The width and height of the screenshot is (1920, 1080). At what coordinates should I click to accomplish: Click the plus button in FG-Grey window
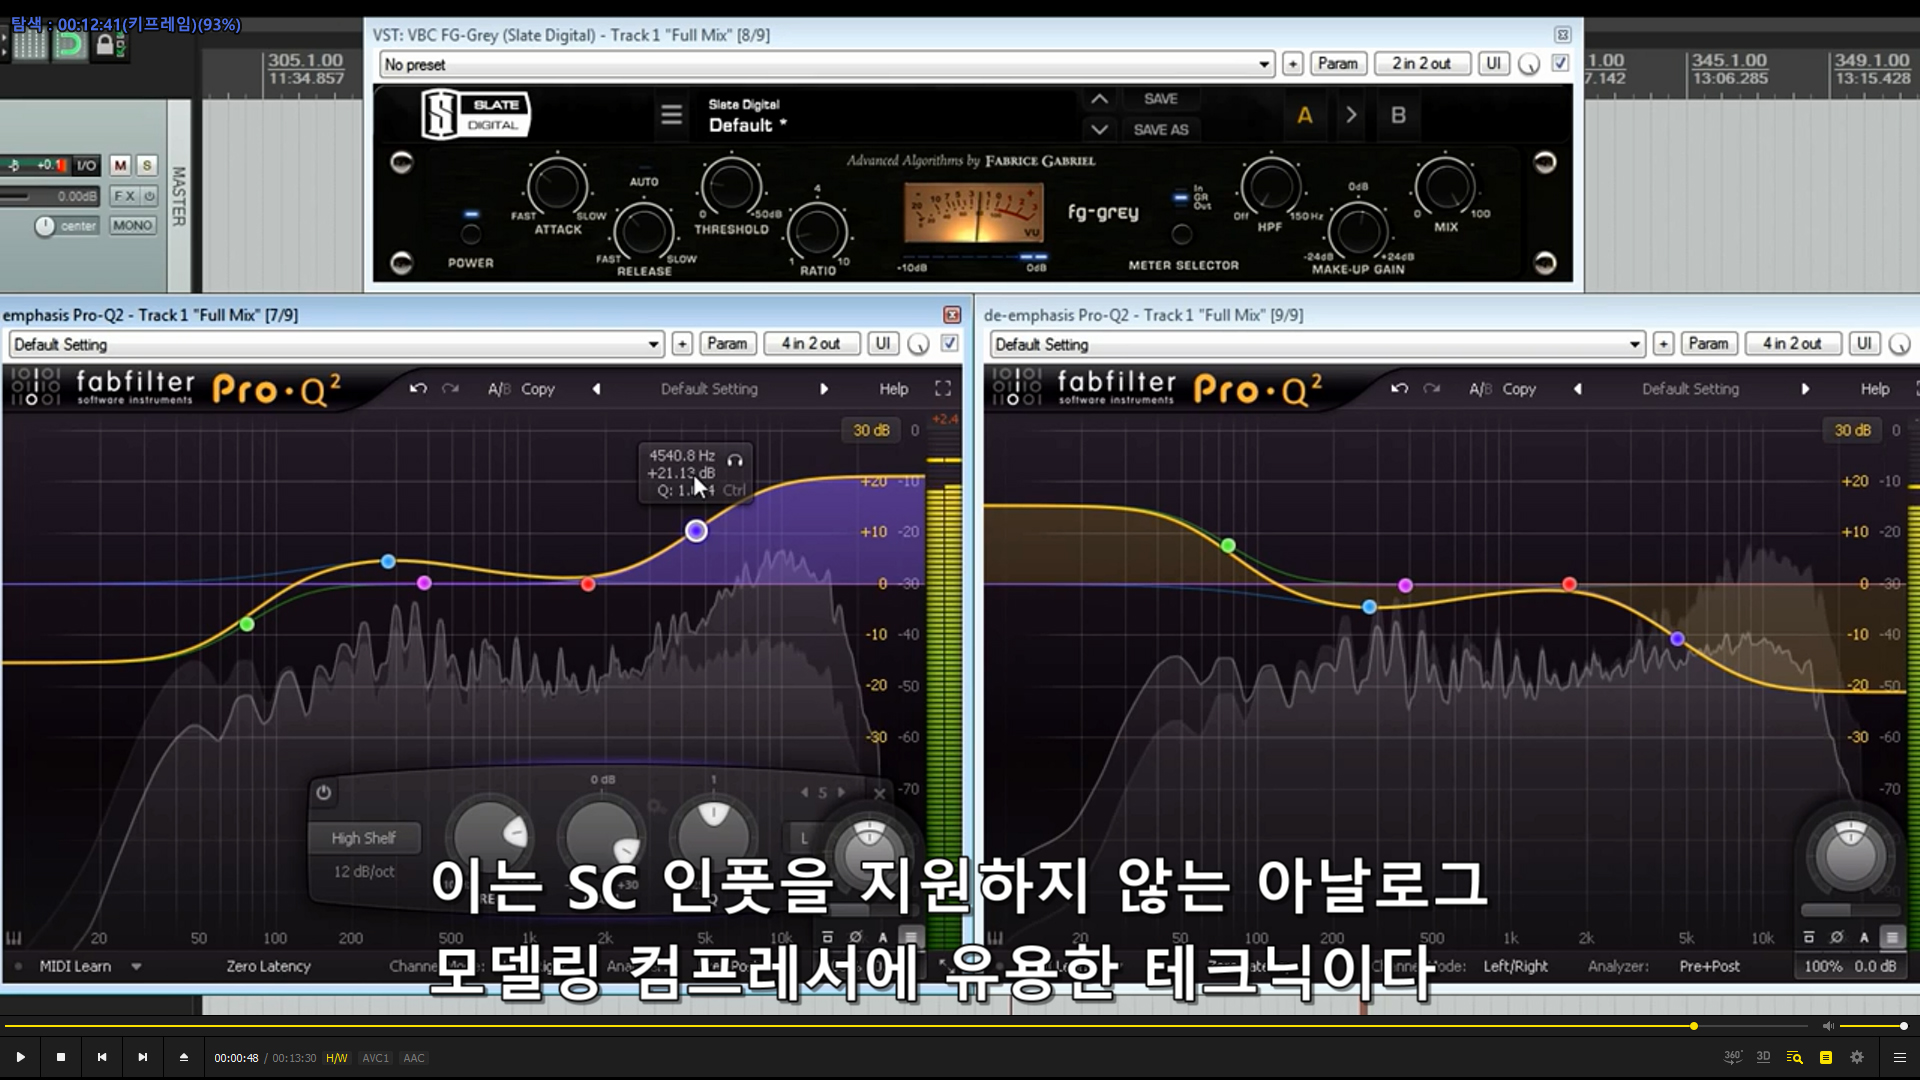1292,64
